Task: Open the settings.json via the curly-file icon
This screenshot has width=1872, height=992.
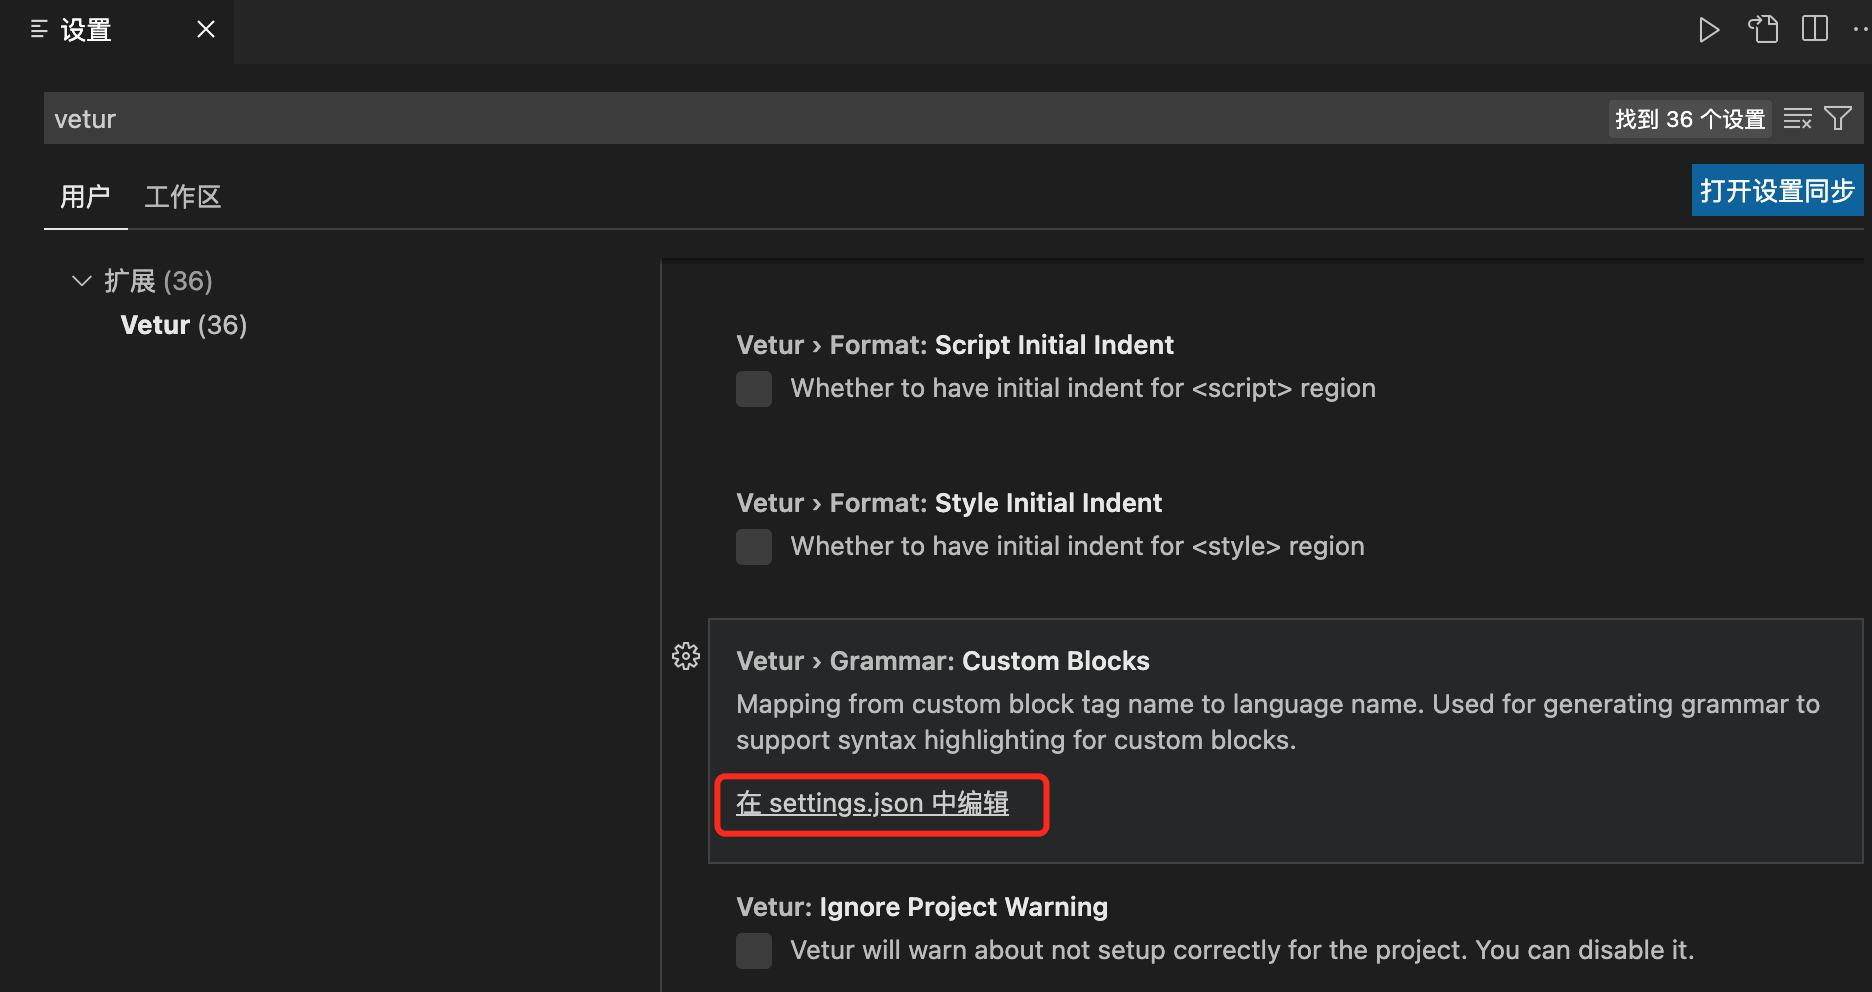Action: [x=1763, y=29]
